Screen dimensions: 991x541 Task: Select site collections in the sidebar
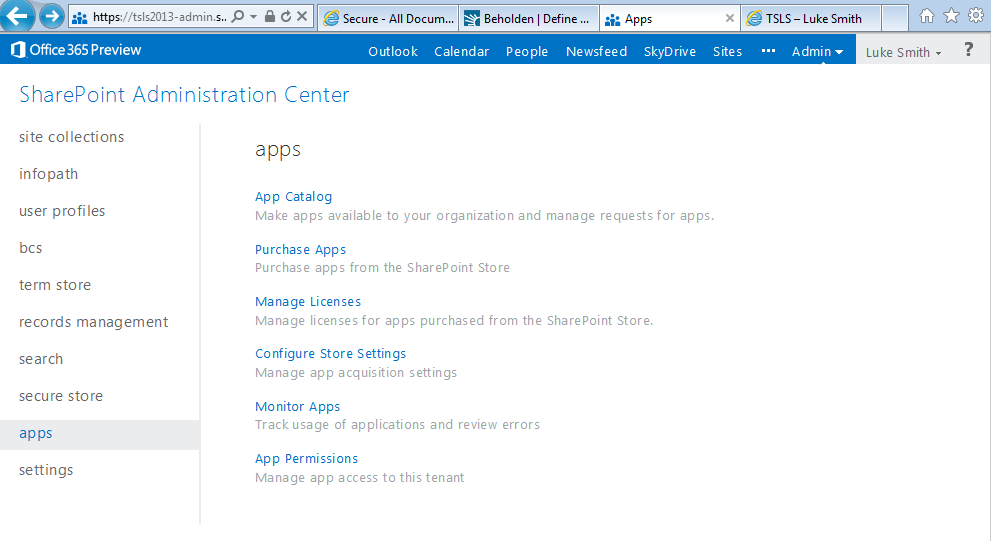[x=72, y=137]
